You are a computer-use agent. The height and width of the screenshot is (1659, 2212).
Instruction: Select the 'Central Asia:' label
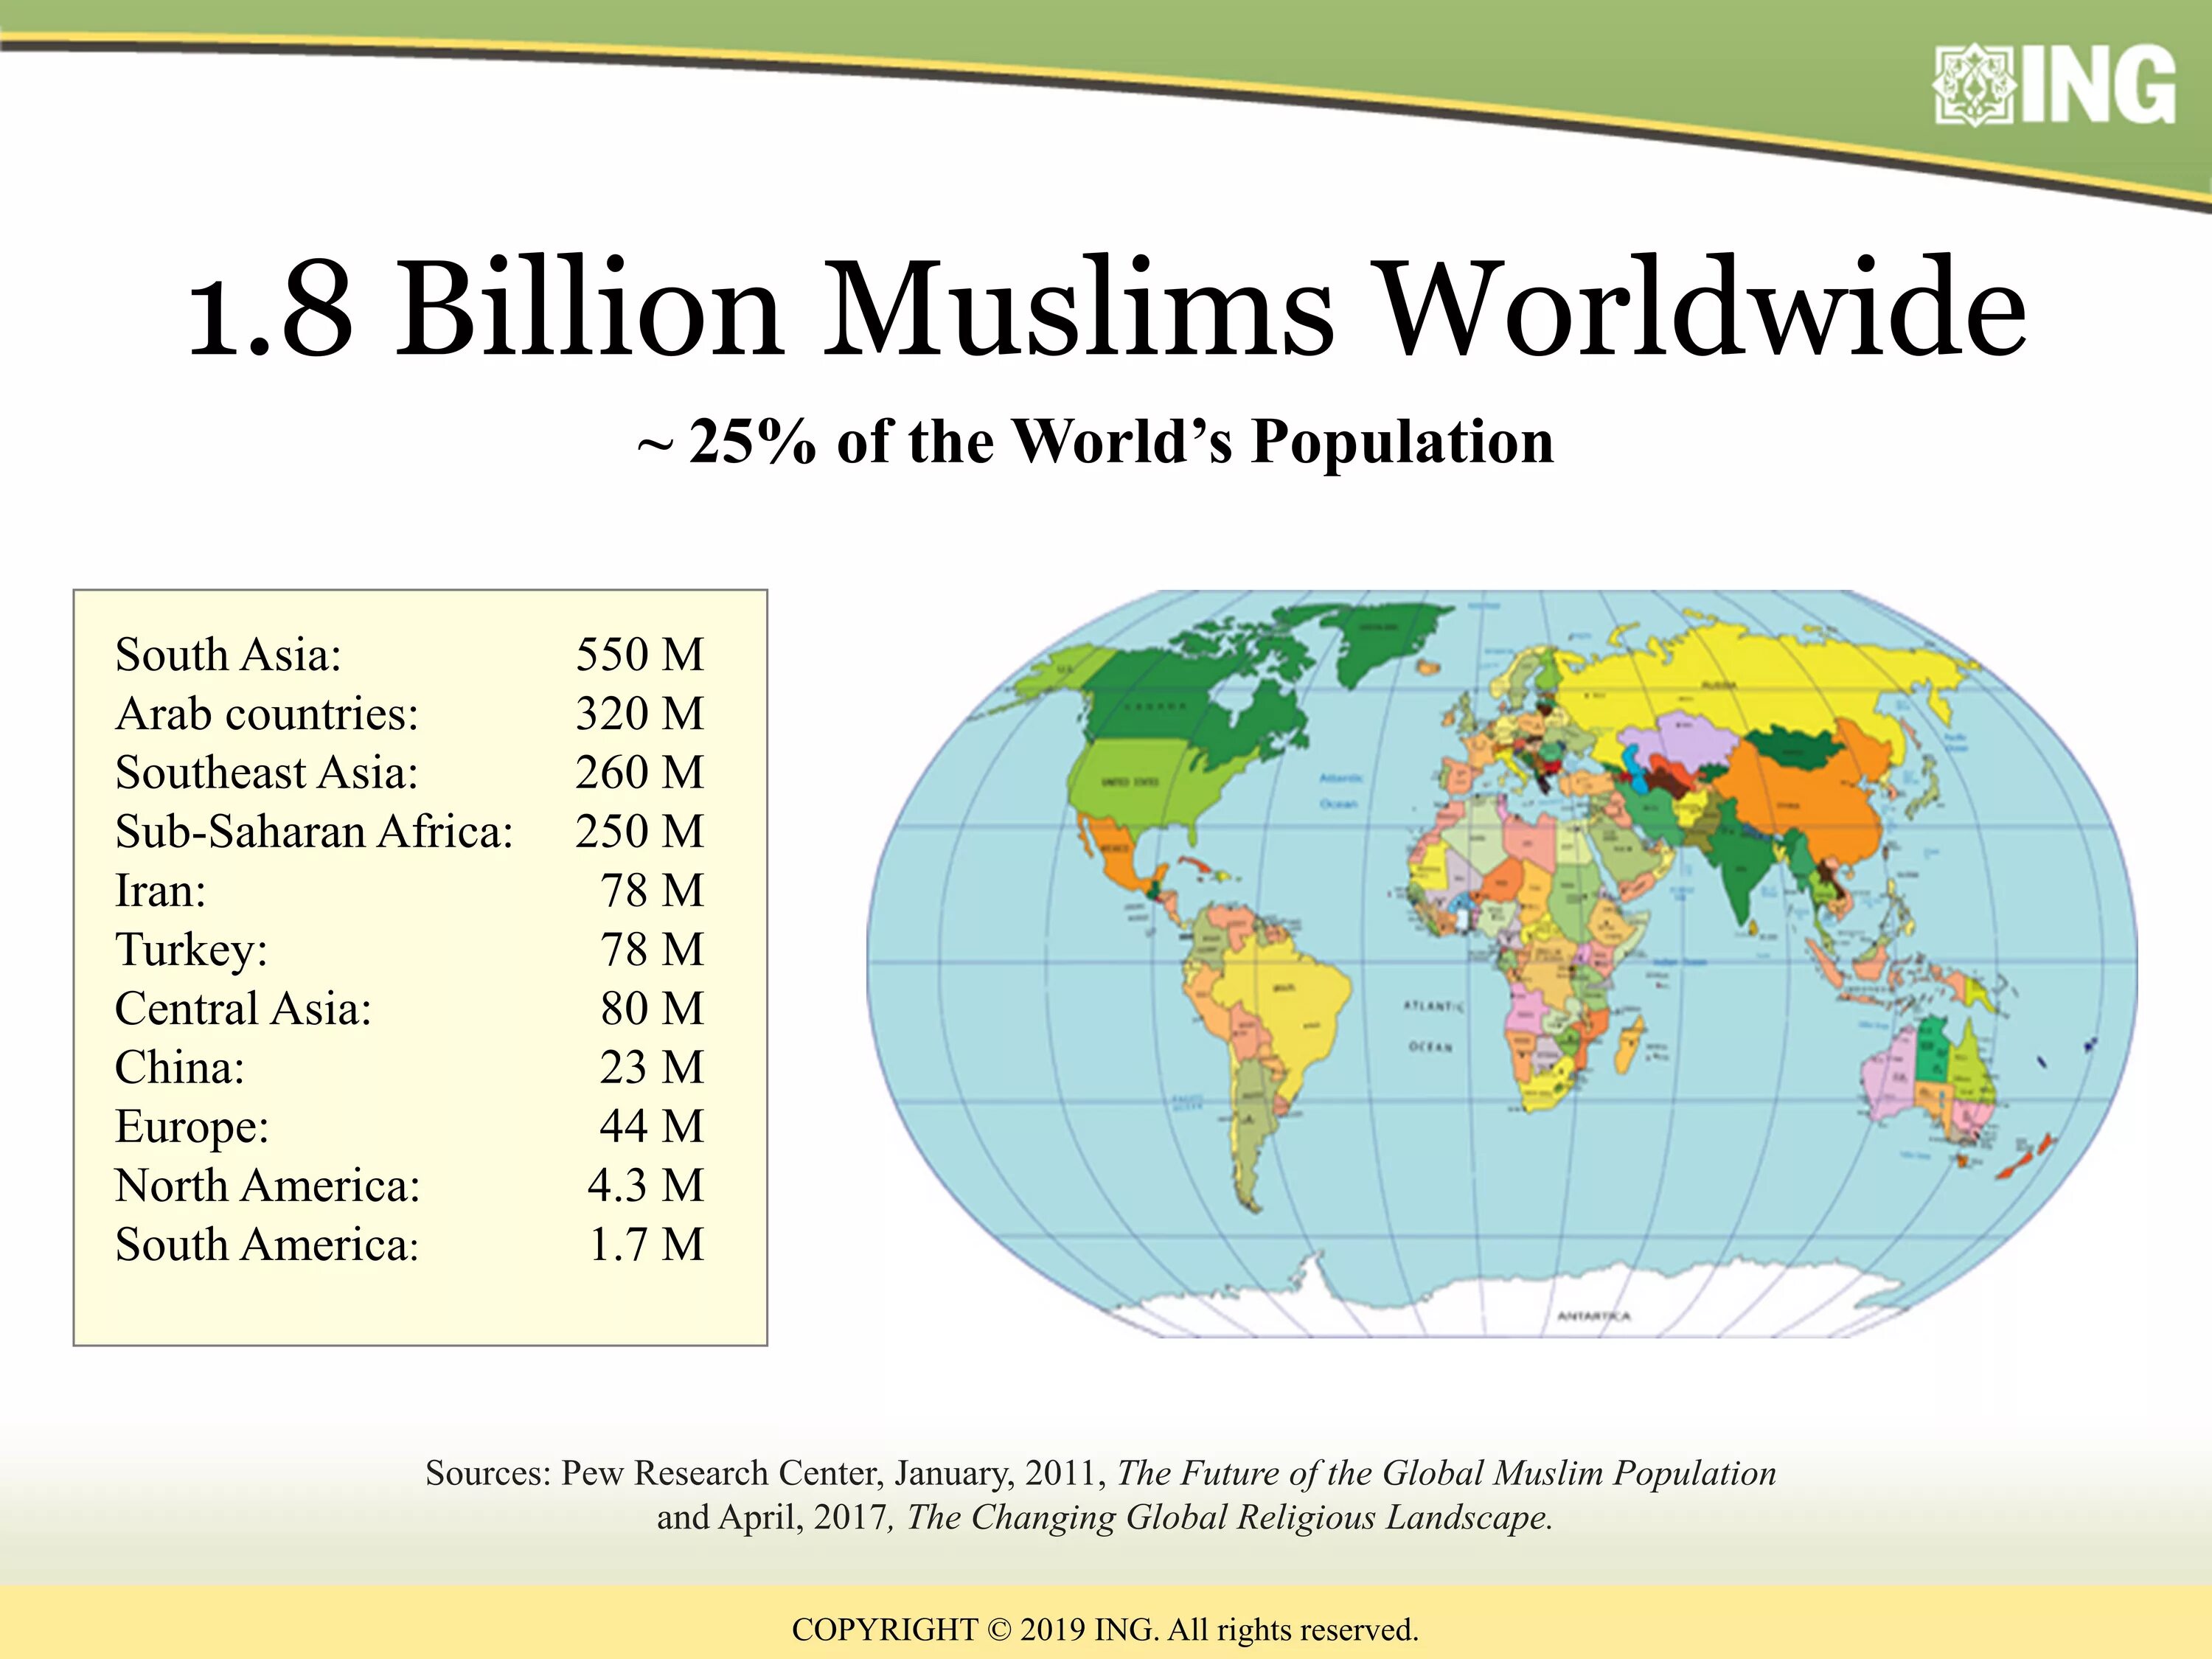[x=243, y=1009]
